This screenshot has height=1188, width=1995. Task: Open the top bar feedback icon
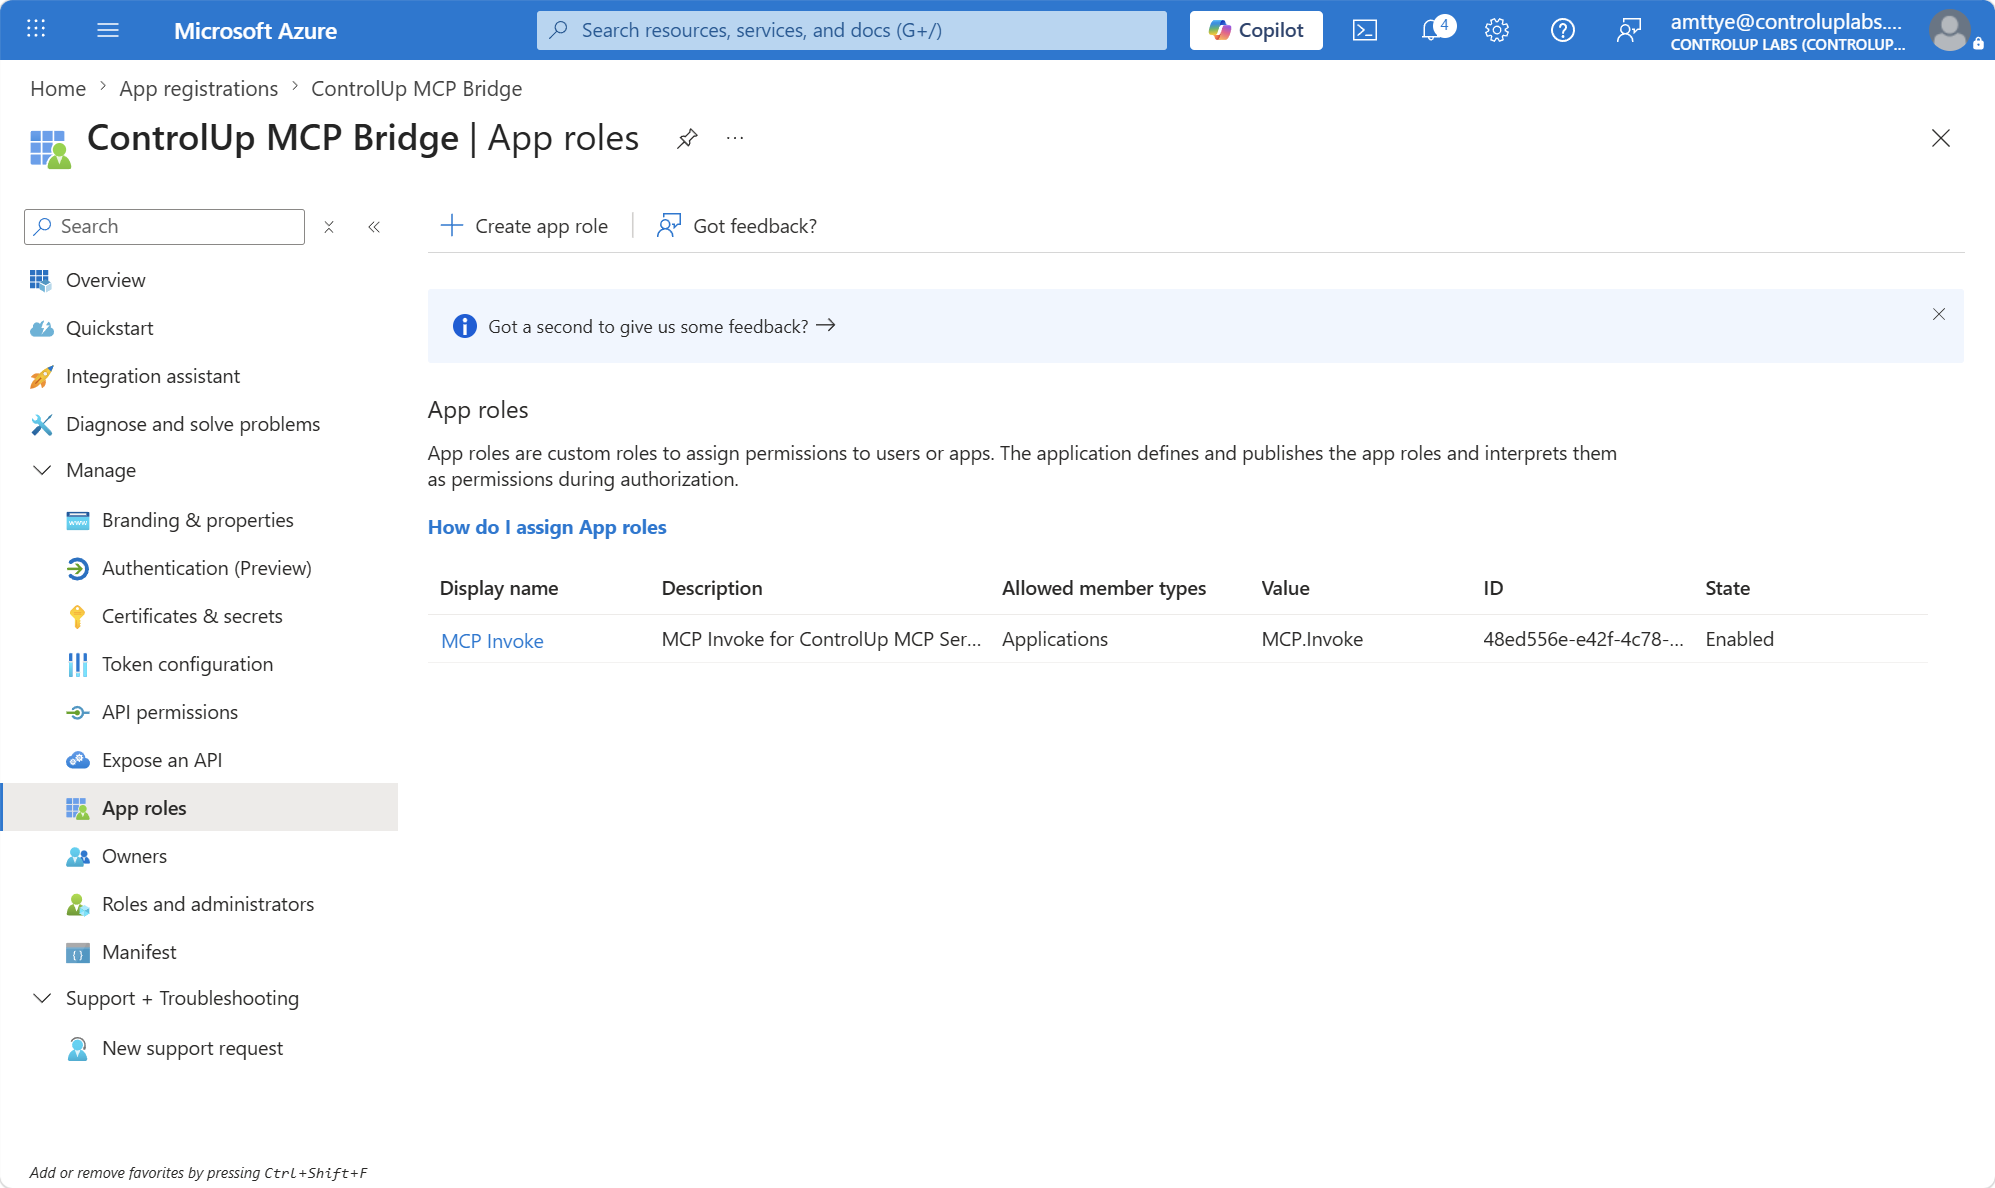point(1629,30)
